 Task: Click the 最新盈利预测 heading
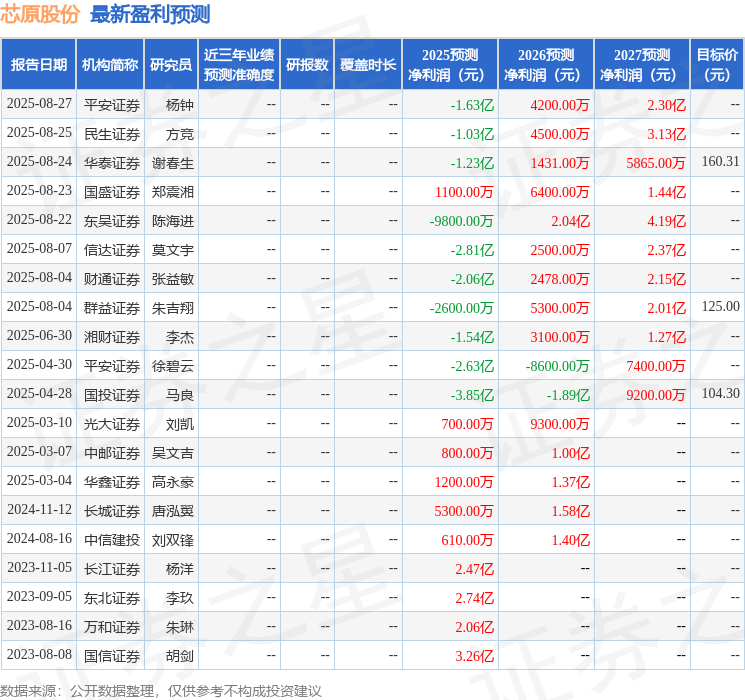(150, 14)
